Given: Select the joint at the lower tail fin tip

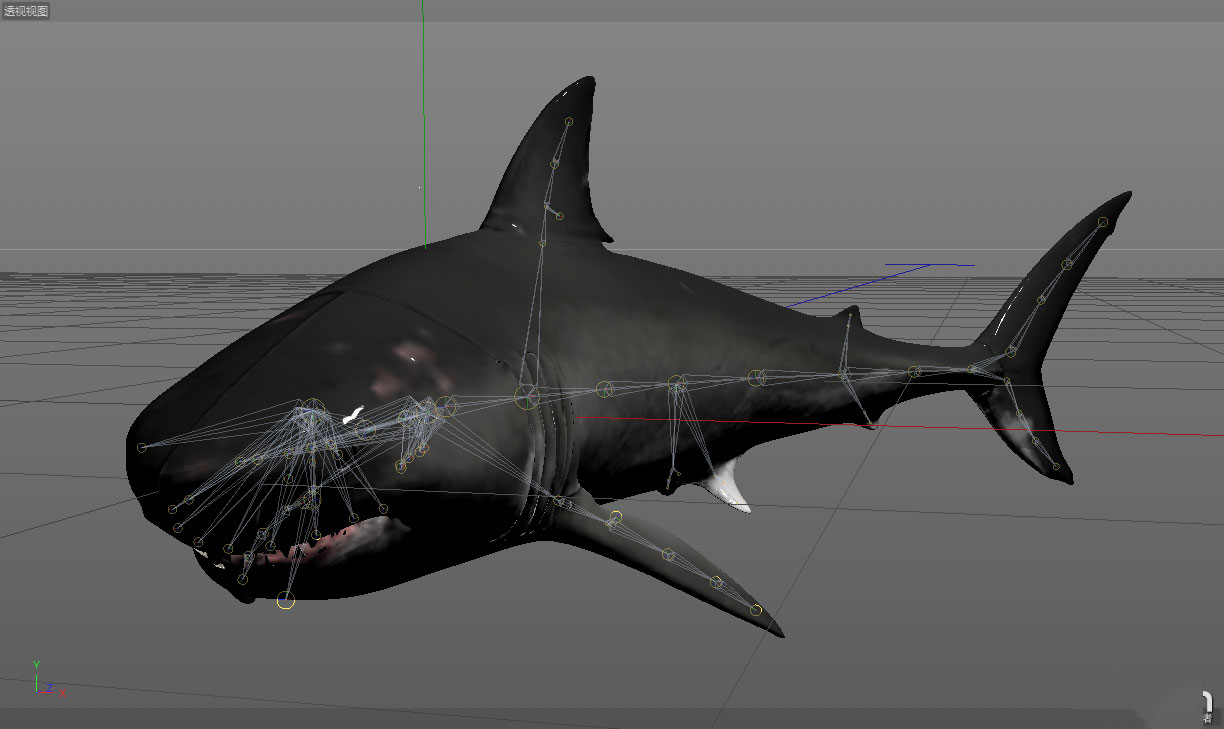Looking at the screenshot, I should point(1056,466).
